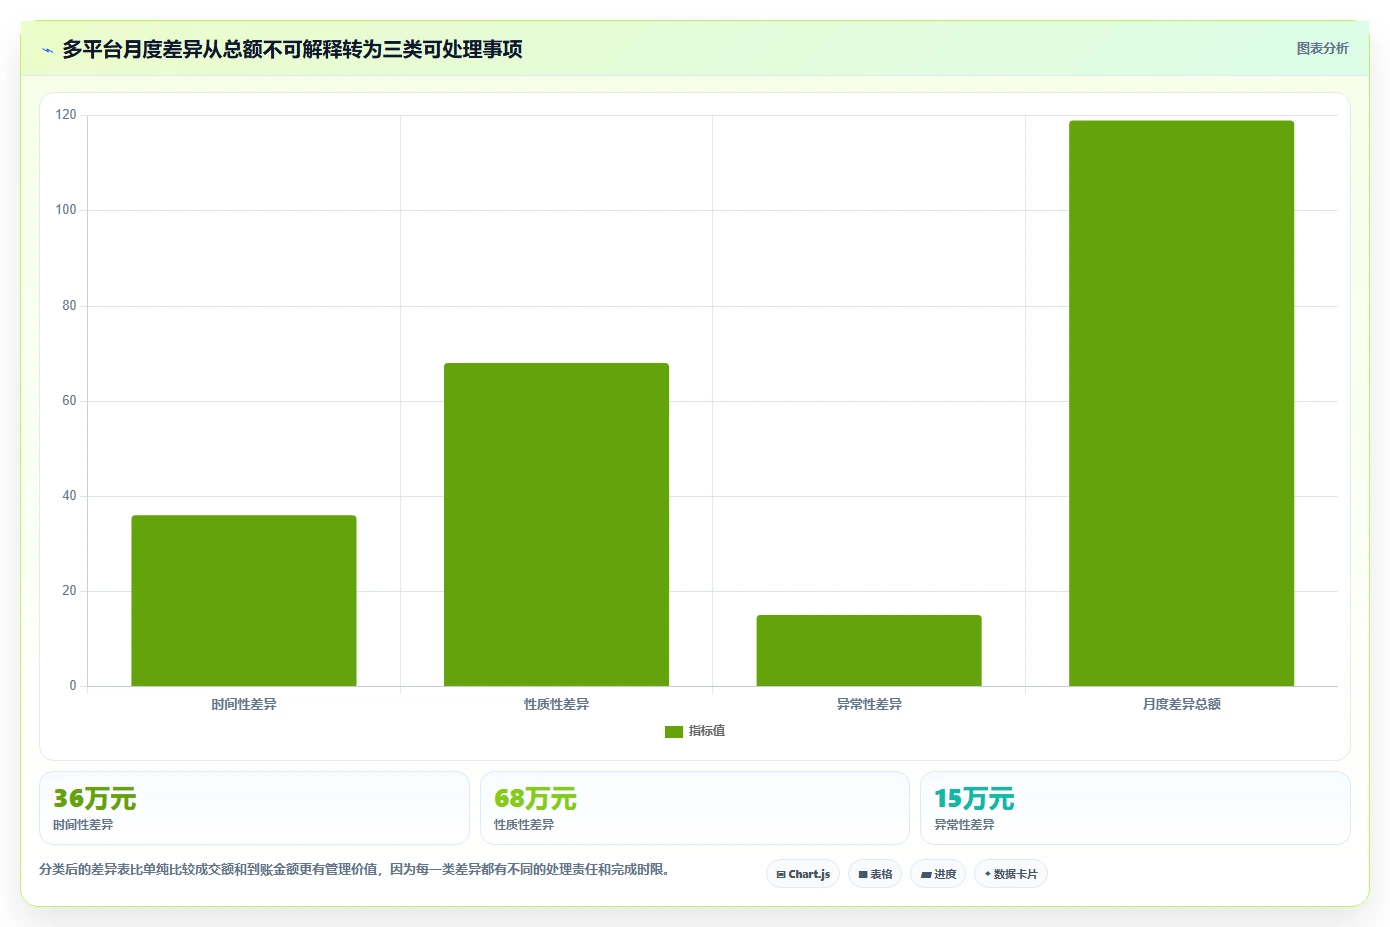This screenshot has width=1390, height=927.
Task: Open the 15万元 异常性差异 data card
Action: pyautogui.click(x=1135, y=808)
